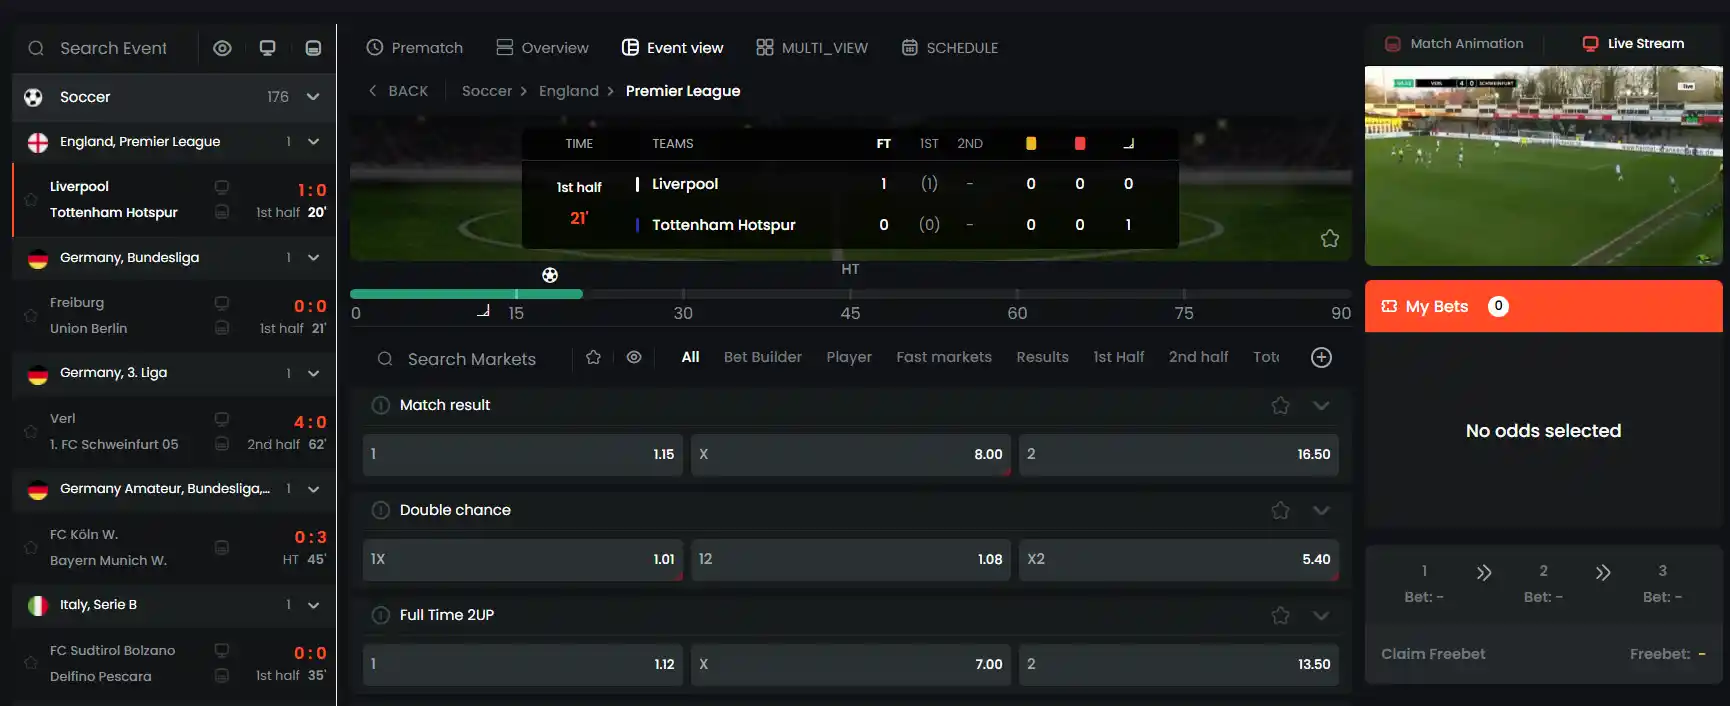Collapse the Double chance market
Screen dimensions: 1730x706
1321,510
